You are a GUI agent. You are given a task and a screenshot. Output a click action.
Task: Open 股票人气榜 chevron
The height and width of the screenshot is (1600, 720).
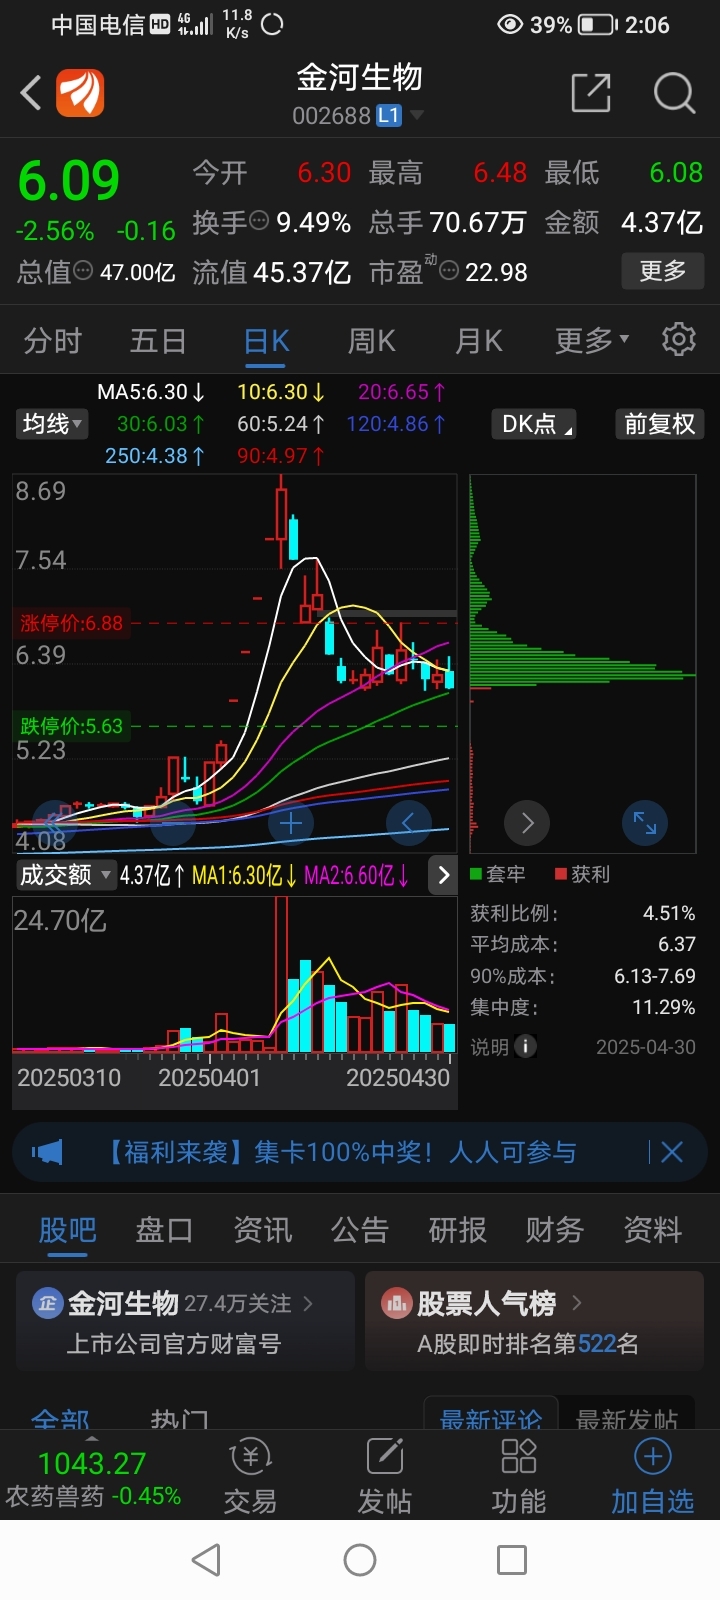(x=577, y=1303)
